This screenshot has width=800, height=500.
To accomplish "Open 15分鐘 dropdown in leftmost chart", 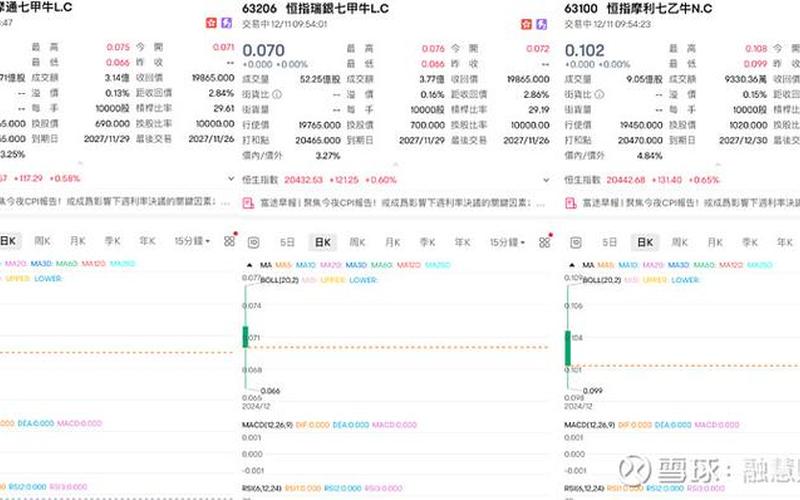I will [x=192, y=241].
